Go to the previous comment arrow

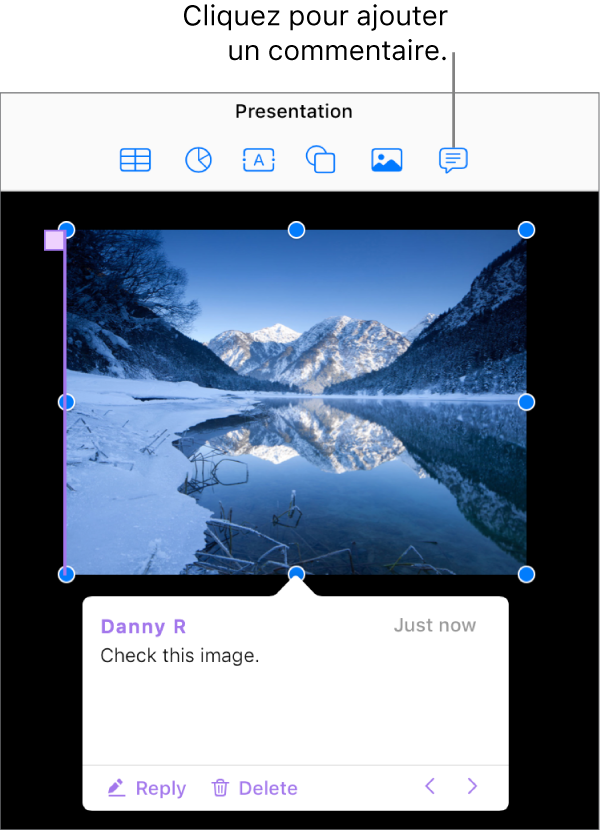click(x=430, y=786)
